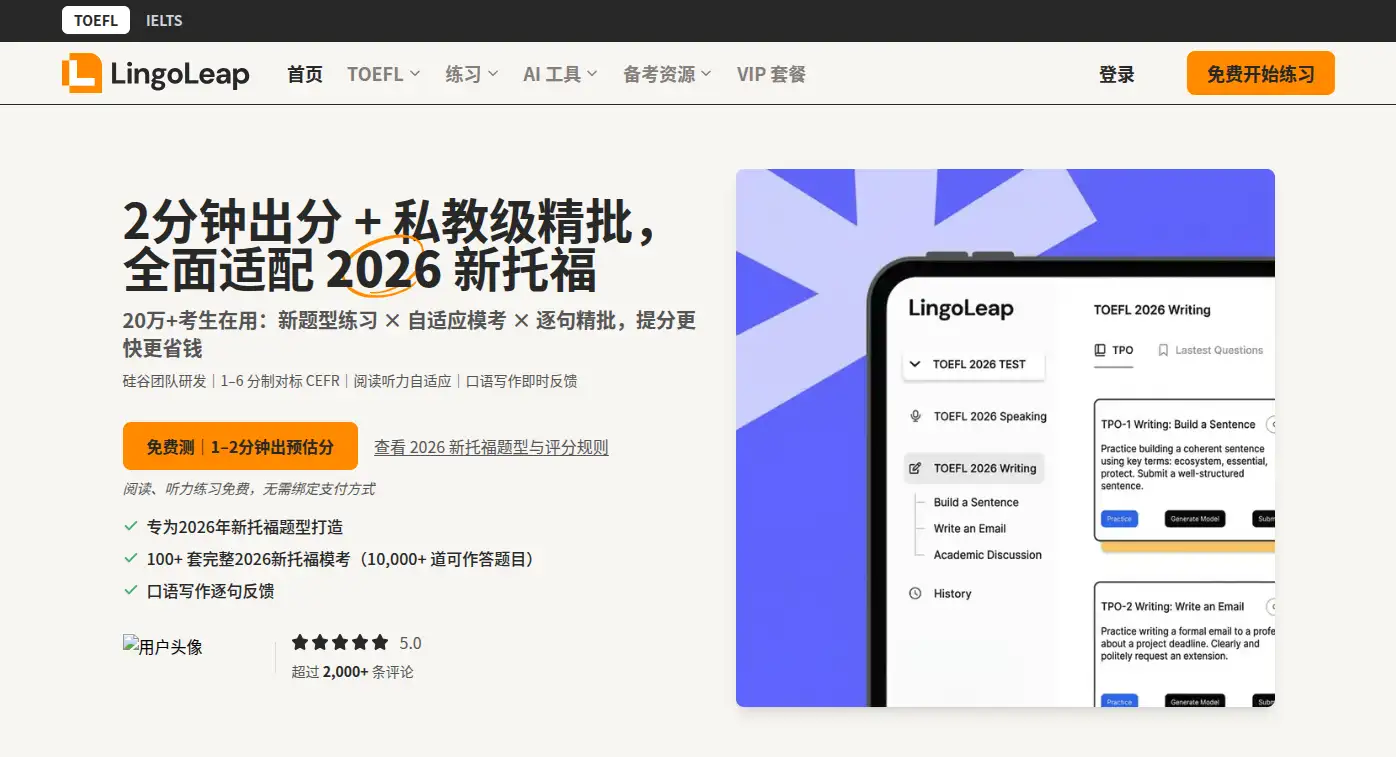Expand the 备考资源 dropdown menu
The image size is (1396, 757).
pyautogui.click(x=667, y=74)
